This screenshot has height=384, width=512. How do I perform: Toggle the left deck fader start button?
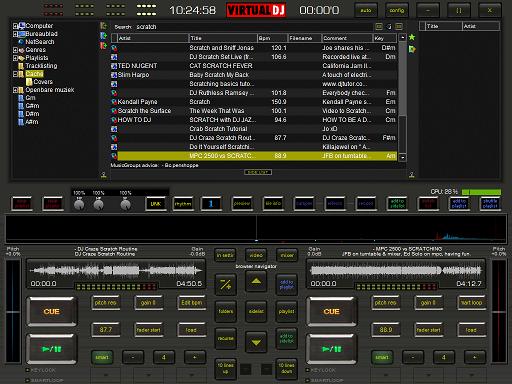pos(148,330)
